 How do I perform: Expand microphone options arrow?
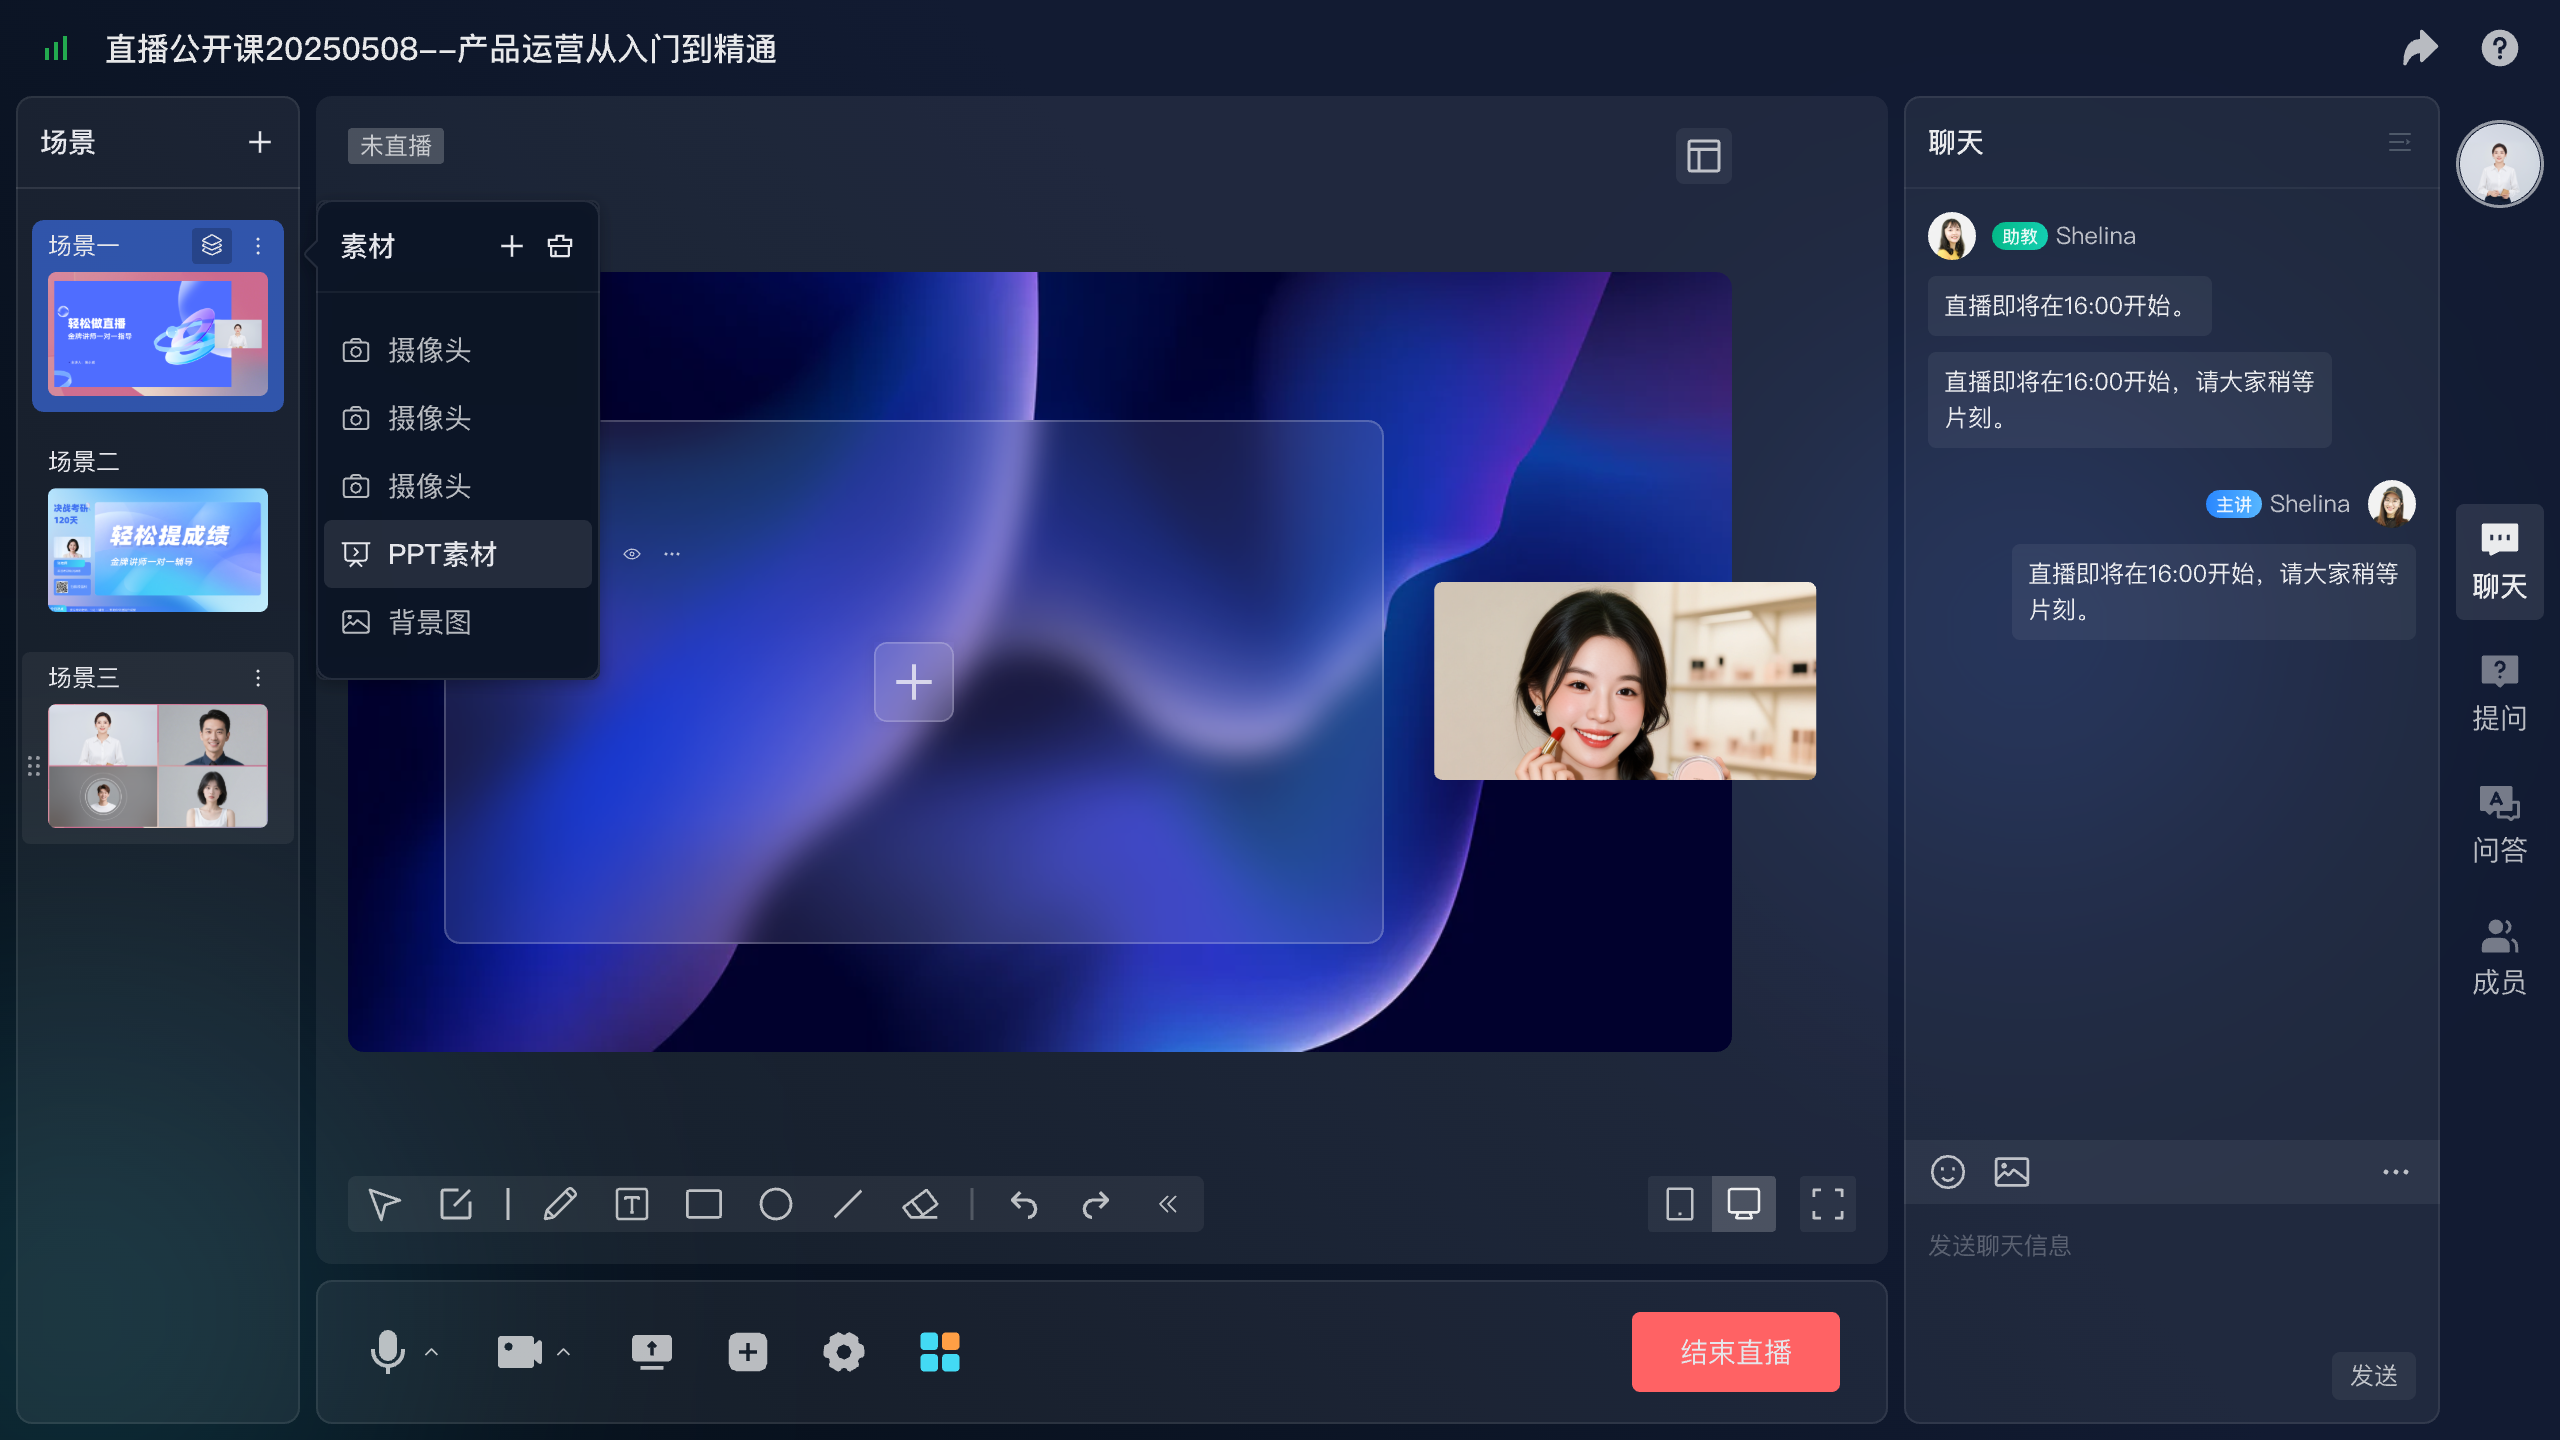tap(432, 1352)
